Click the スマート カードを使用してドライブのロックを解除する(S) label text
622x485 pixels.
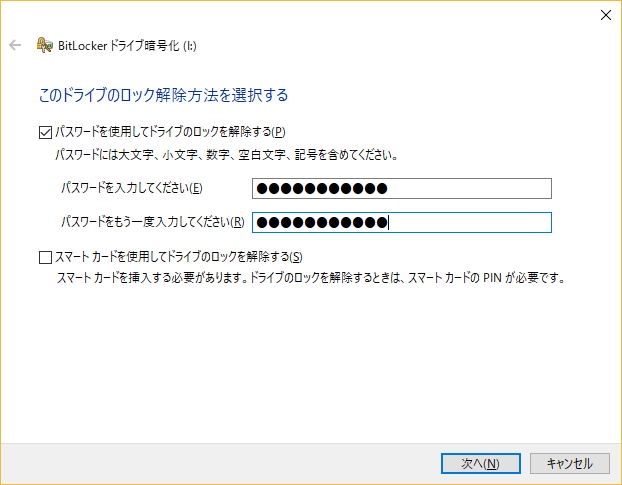(179, 257)
